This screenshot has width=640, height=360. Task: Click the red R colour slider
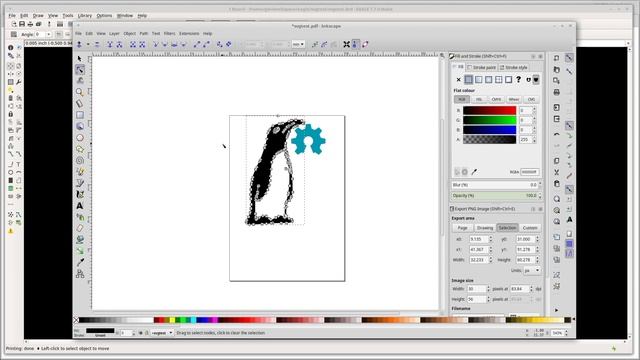(x=489, y=110)
